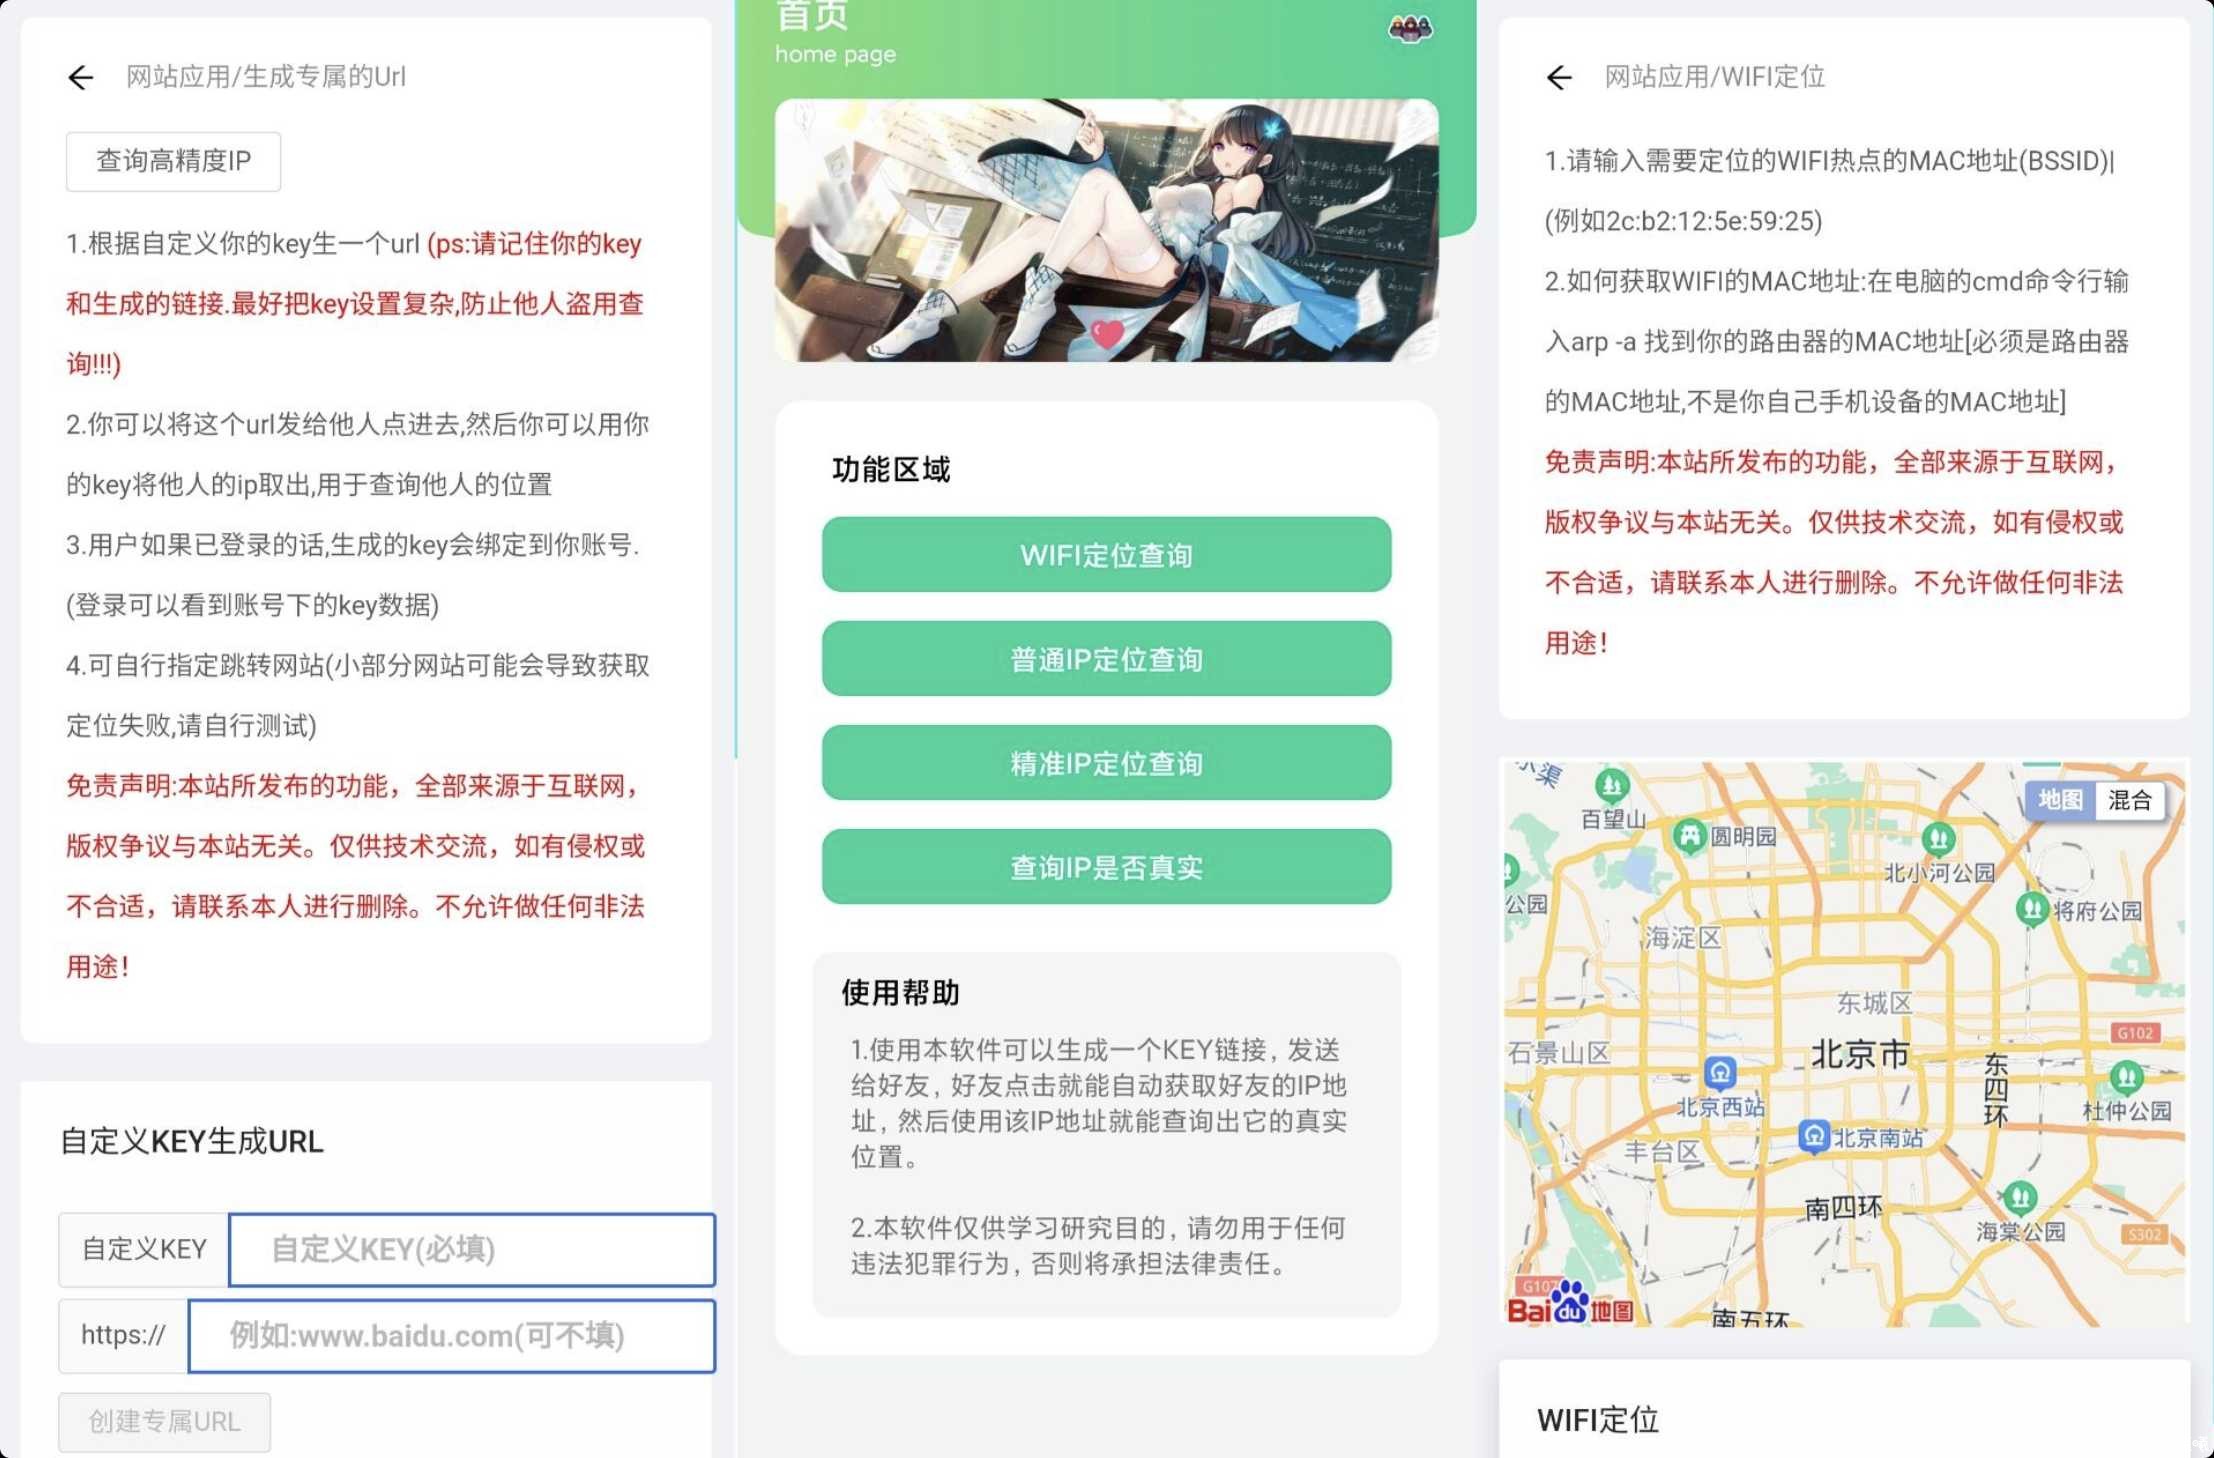Click the 东城区 label on map

1874,1002
